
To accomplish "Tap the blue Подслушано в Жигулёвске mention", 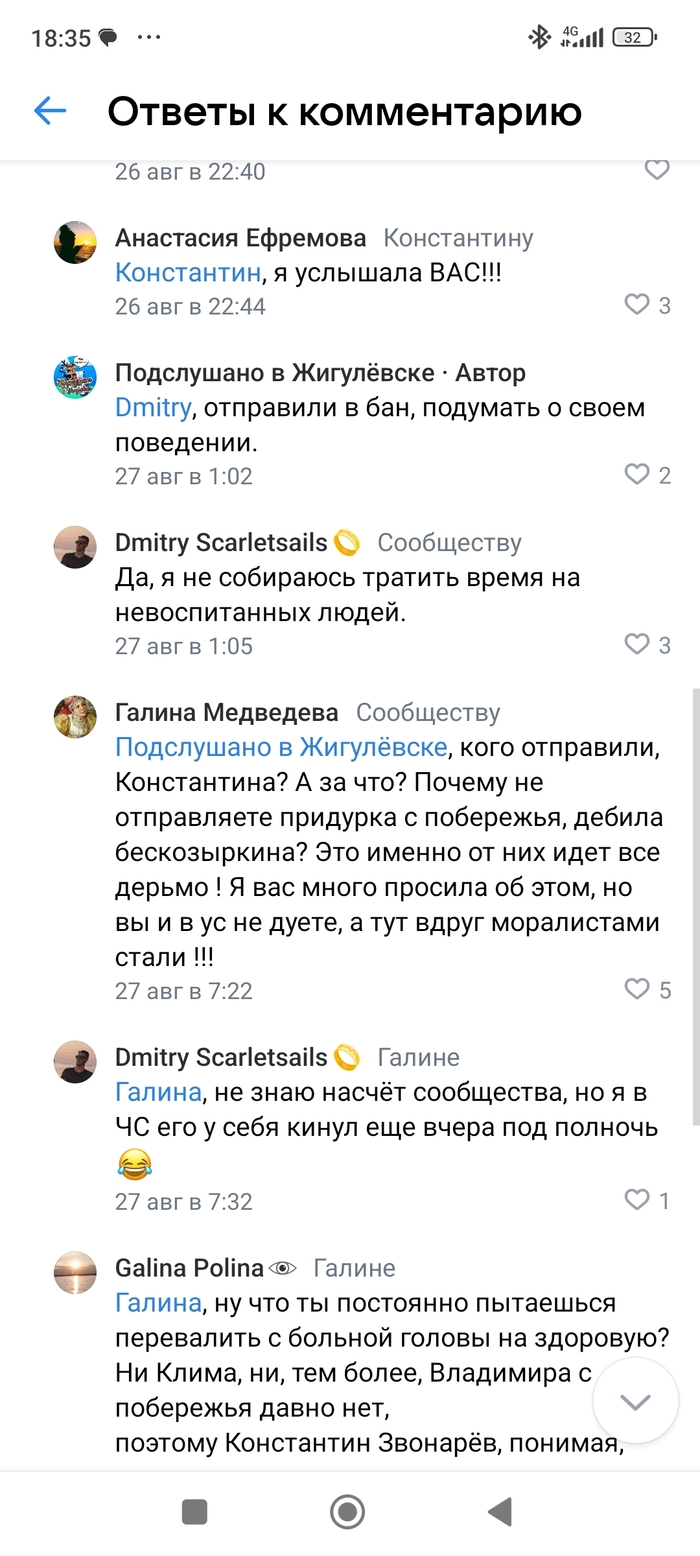I will coord(280,747).
